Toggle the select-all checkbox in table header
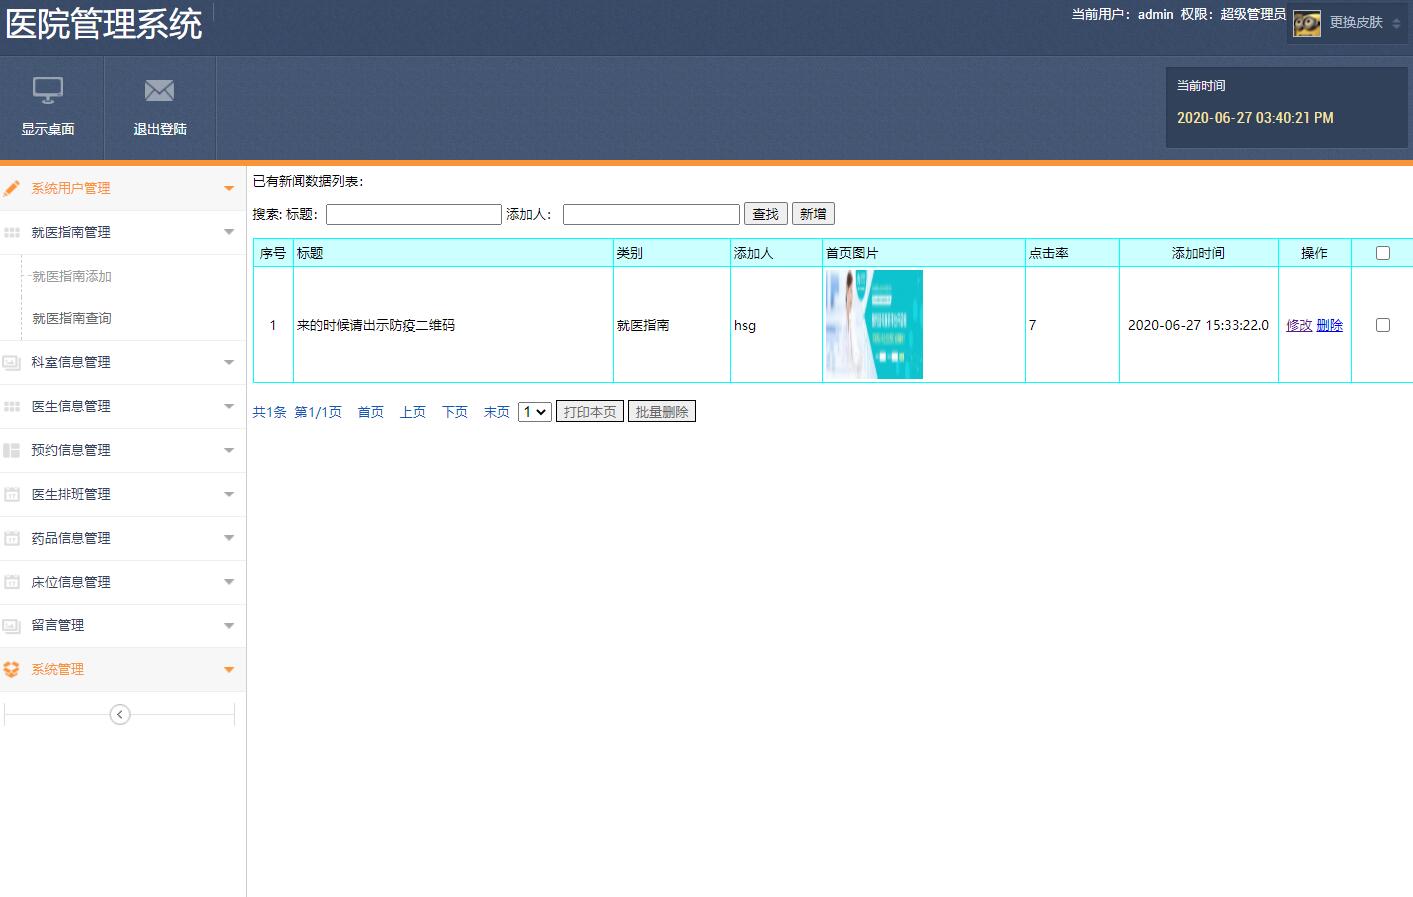Viewport: 1413px width, 897px height. coord(1382,253)
